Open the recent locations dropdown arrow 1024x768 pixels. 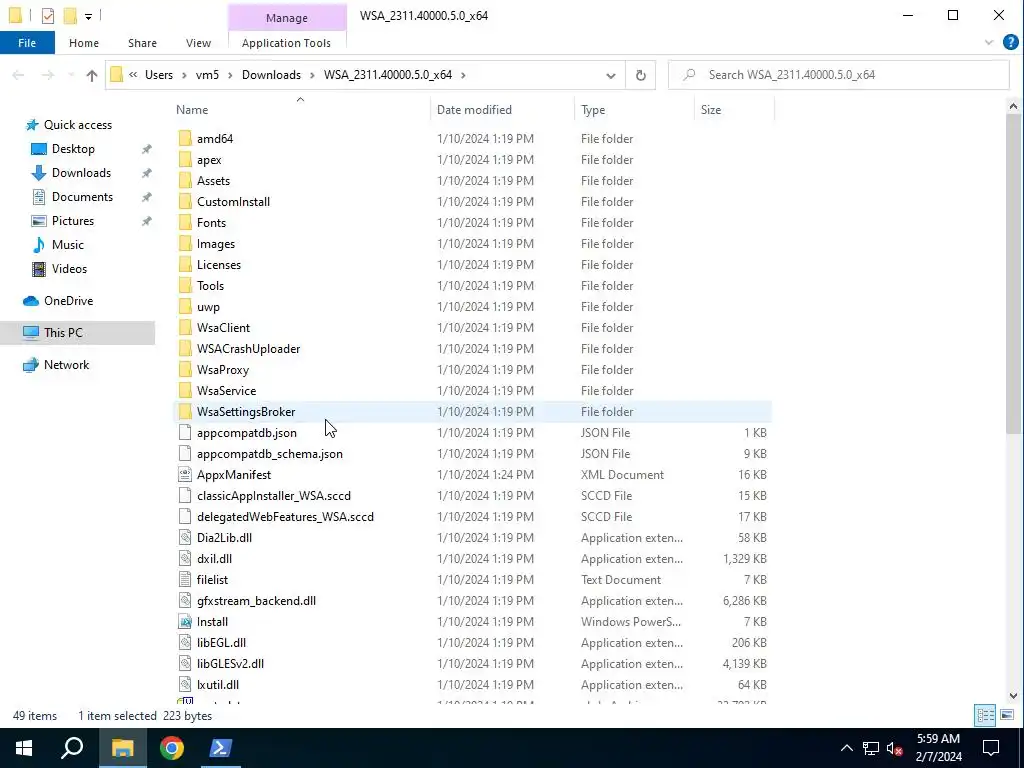pyautogui.click(x=71, y=75)
